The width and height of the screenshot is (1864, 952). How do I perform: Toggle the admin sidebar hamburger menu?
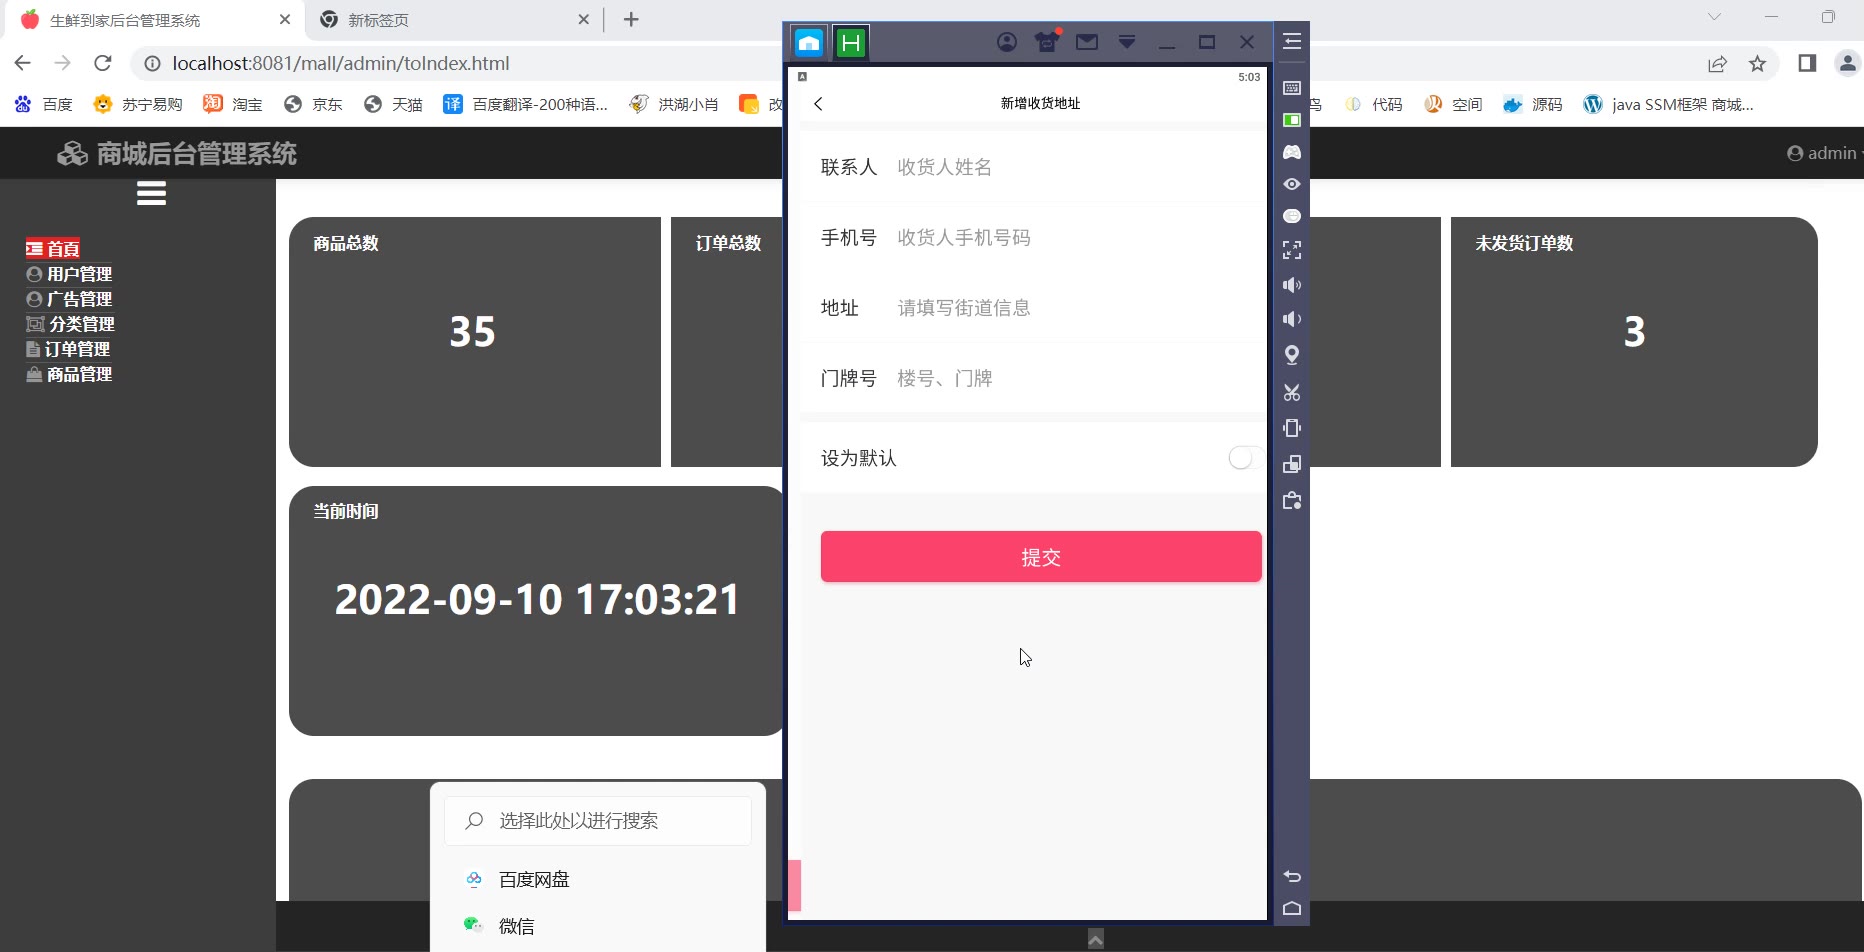151,193
